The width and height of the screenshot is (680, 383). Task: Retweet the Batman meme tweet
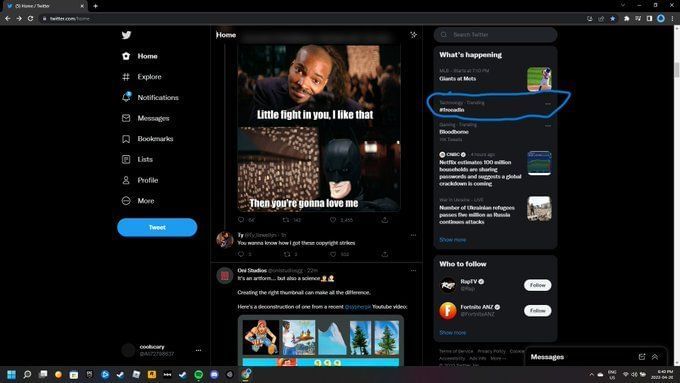(286, 220)
